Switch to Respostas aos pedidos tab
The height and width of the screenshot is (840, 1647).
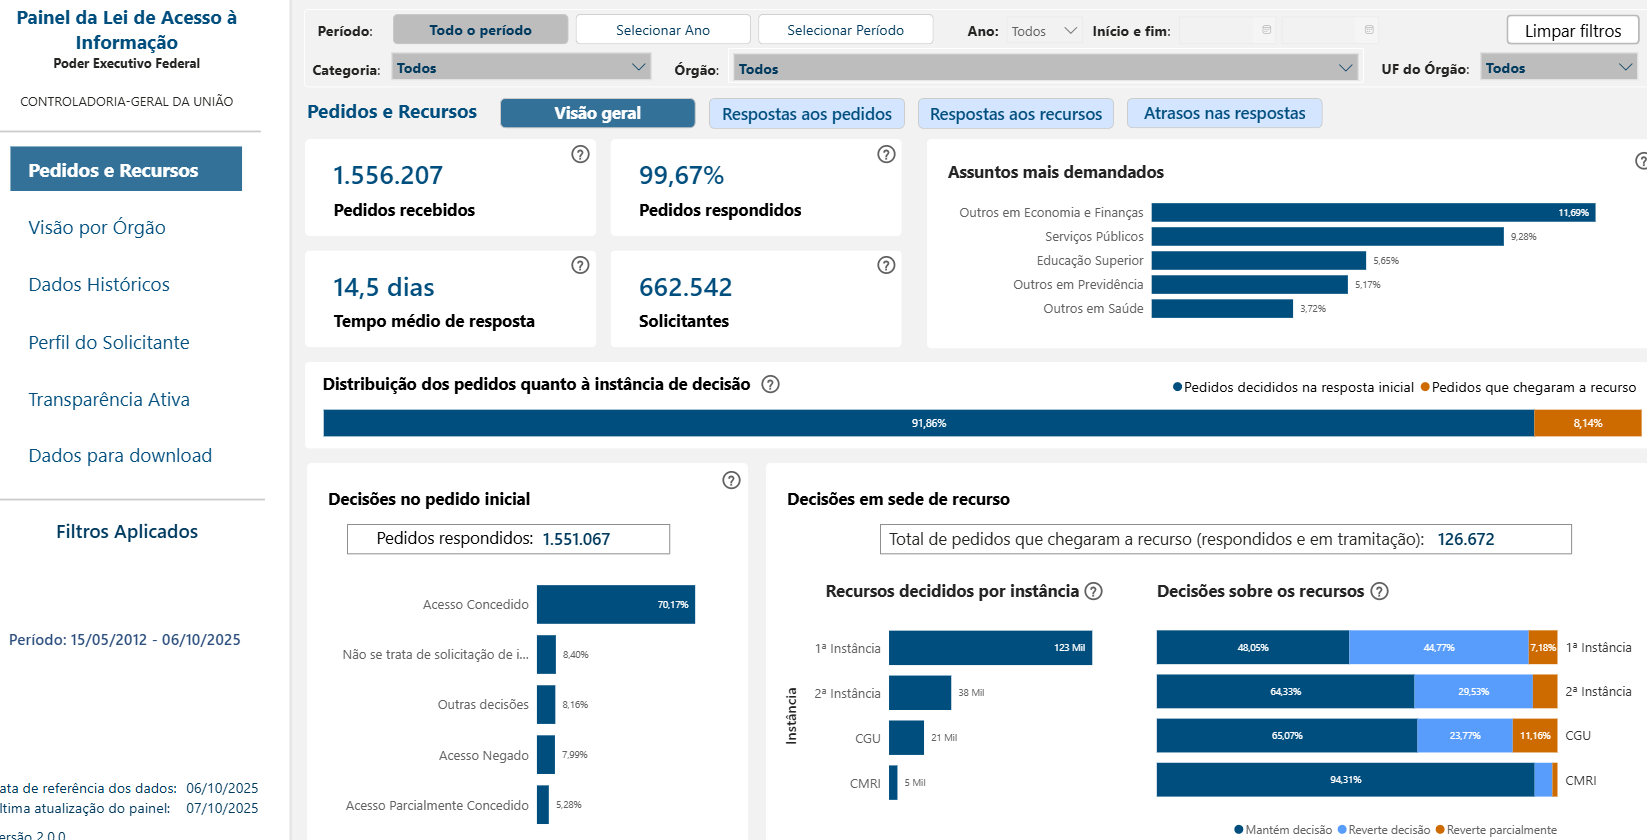click(806, 114)
